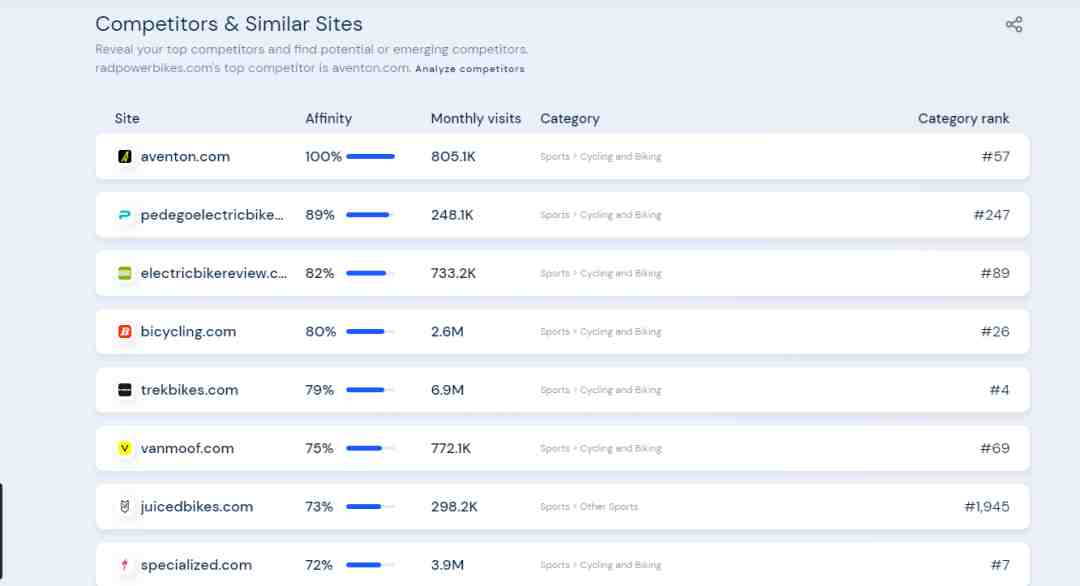Image resolution: width=1080 pixels, height=586 pixels.
Task: Click the Sports > Other Sports category
Action: [x=589, y=507]
